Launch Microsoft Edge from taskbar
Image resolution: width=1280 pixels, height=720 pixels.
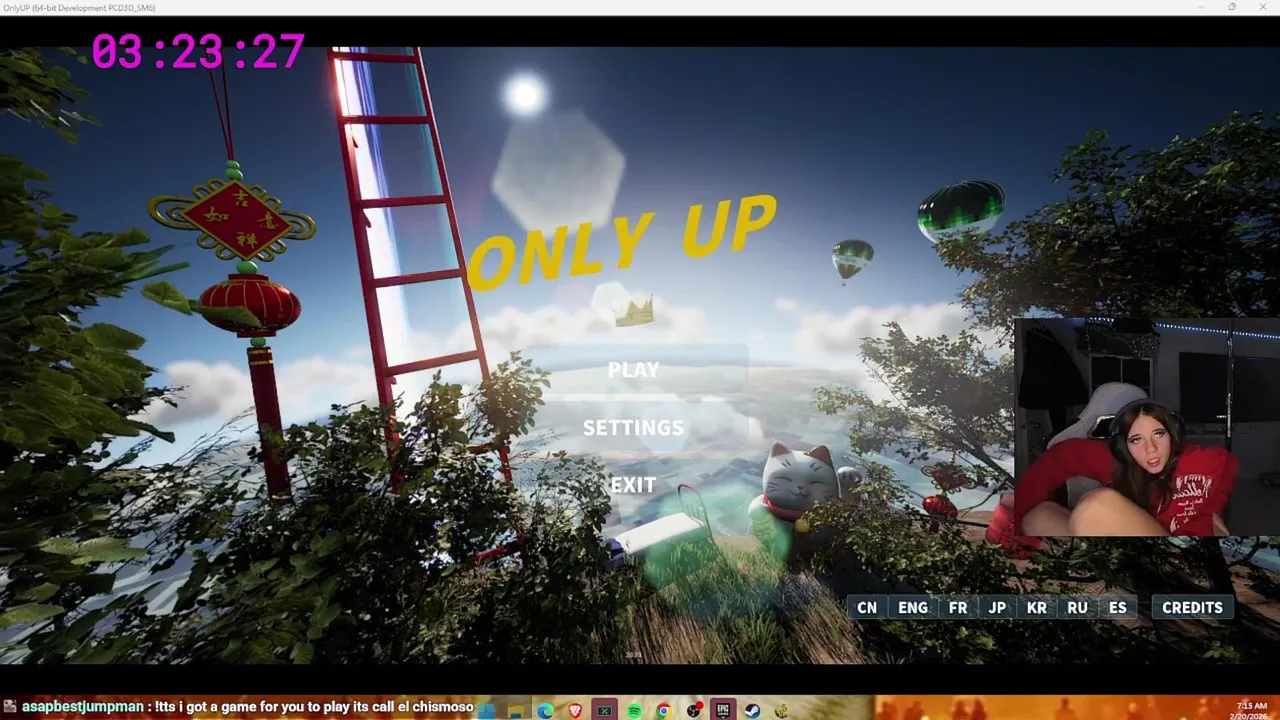point(545,711)
